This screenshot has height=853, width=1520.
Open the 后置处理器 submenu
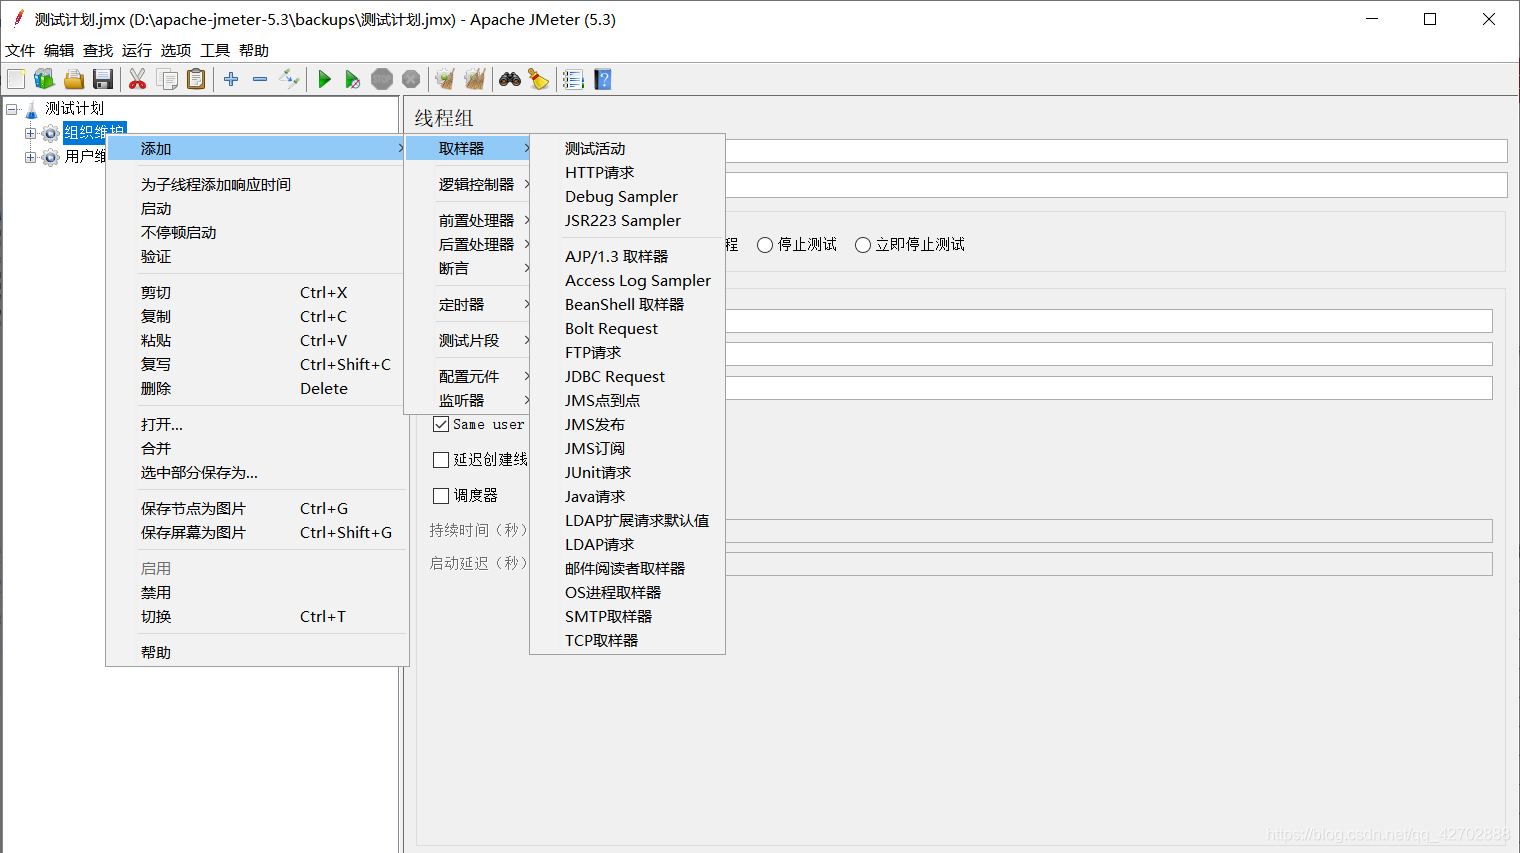[x=467, y=244]
